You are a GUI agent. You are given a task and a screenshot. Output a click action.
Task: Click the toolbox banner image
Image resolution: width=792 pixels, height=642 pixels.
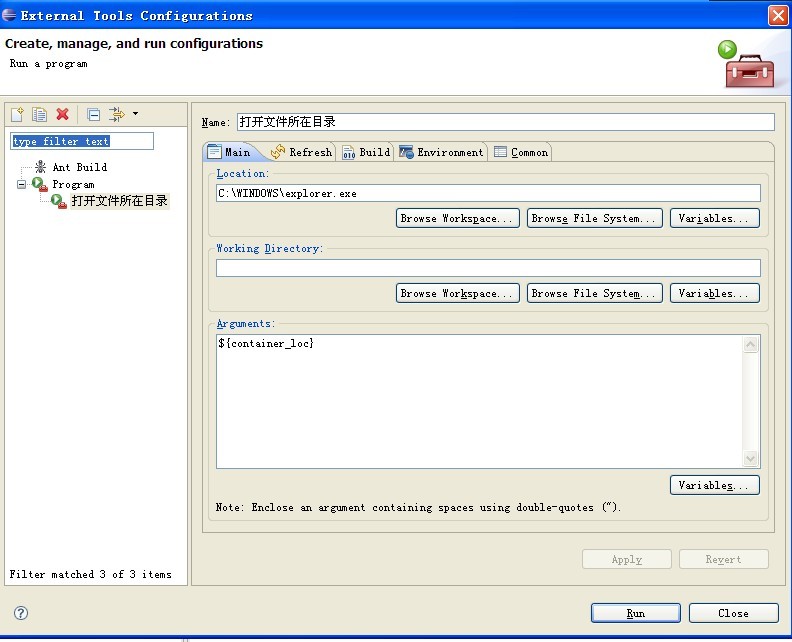pos(746,65)
